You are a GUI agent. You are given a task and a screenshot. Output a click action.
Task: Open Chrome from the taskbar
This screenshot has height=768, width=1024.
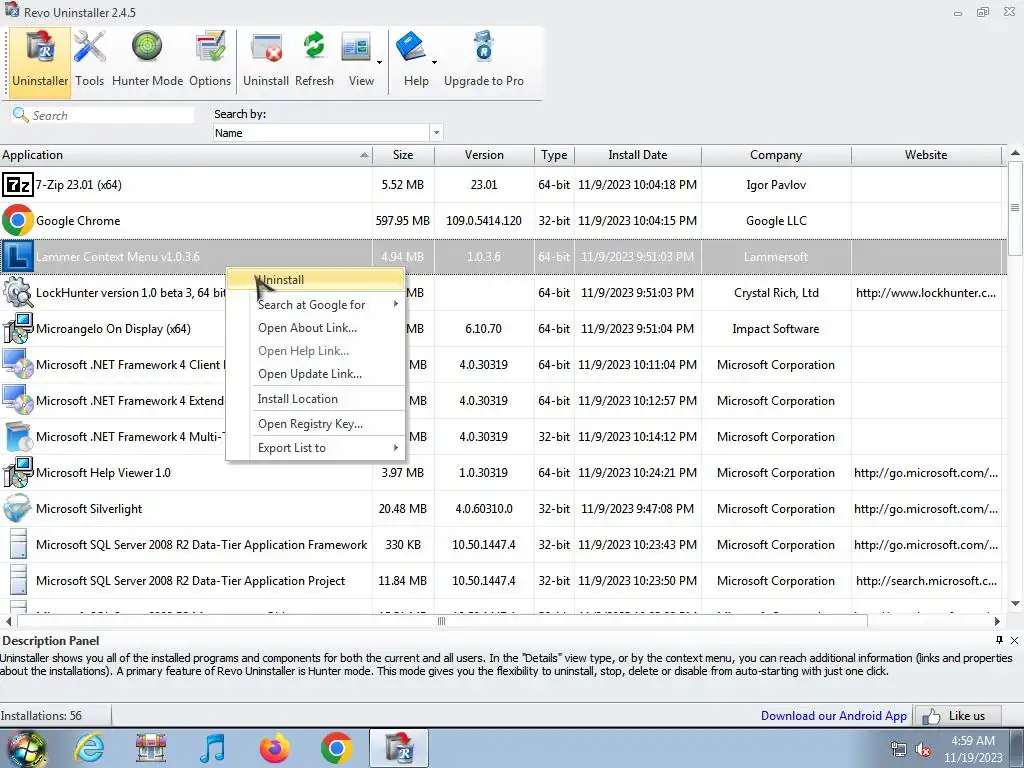[x=336, y=748]
